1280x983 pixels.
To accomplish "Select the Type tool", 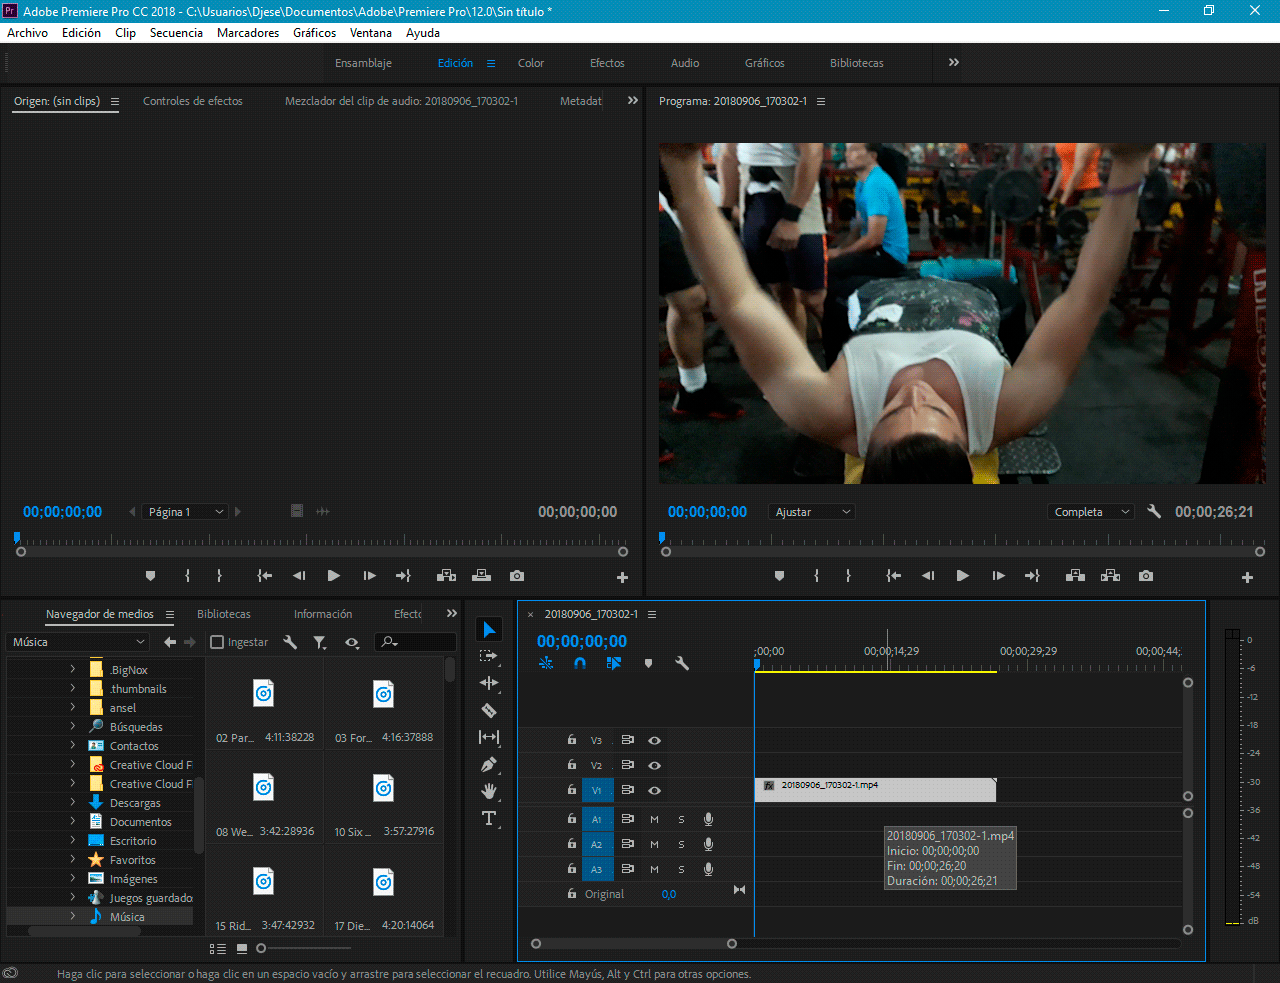I will pyautogui.click(x=489, y=818).
